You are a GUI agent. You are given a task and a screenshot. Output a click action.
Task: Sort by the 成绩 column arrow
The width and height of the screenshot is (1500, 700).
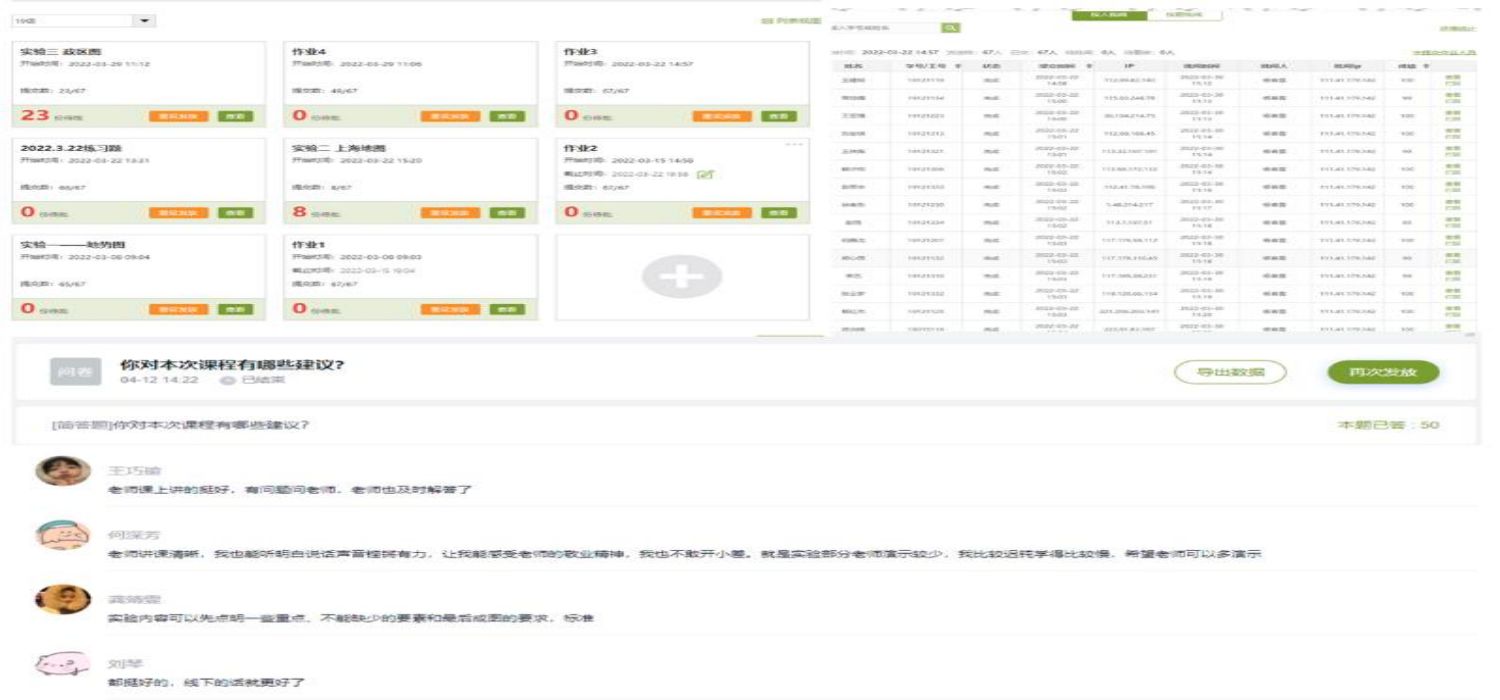(x=1427, y=65)
